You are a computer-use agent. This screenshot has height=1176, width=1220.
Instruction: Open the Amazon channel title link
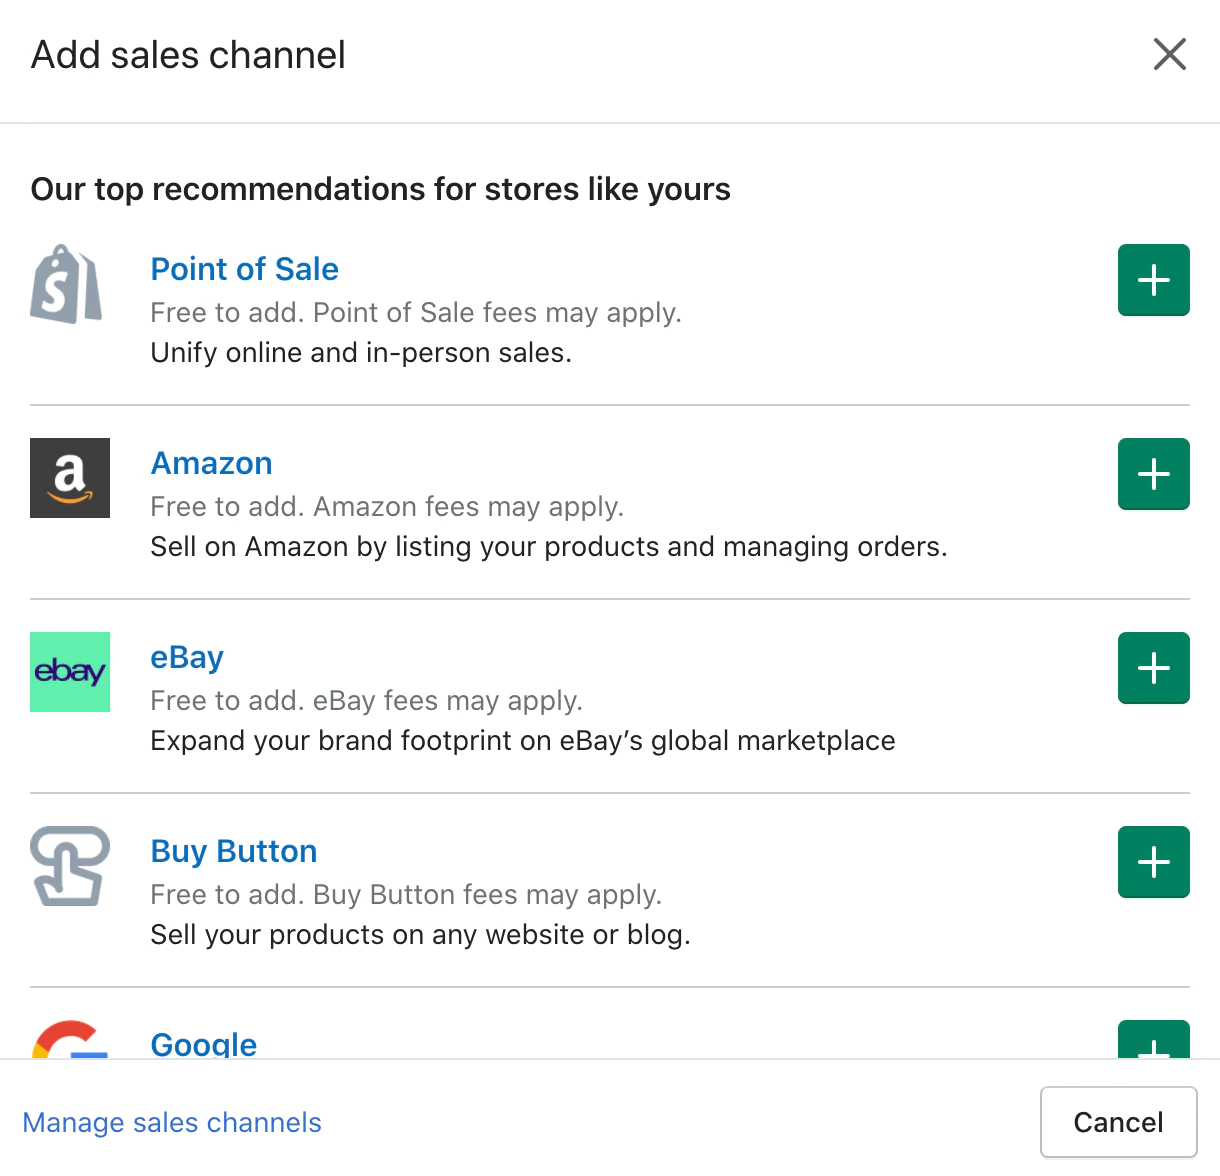point(211,463)
